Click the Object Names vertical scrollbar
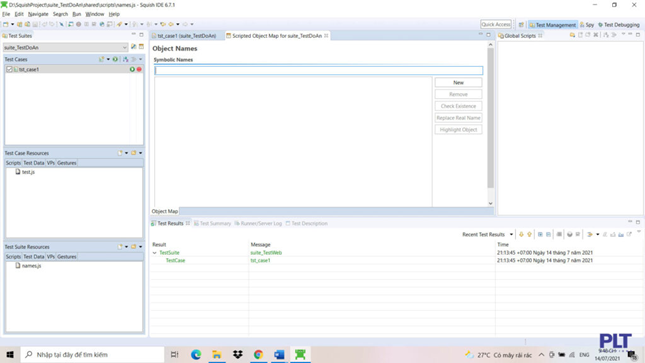This screenshot has height=363, width=645. point(490,123)
